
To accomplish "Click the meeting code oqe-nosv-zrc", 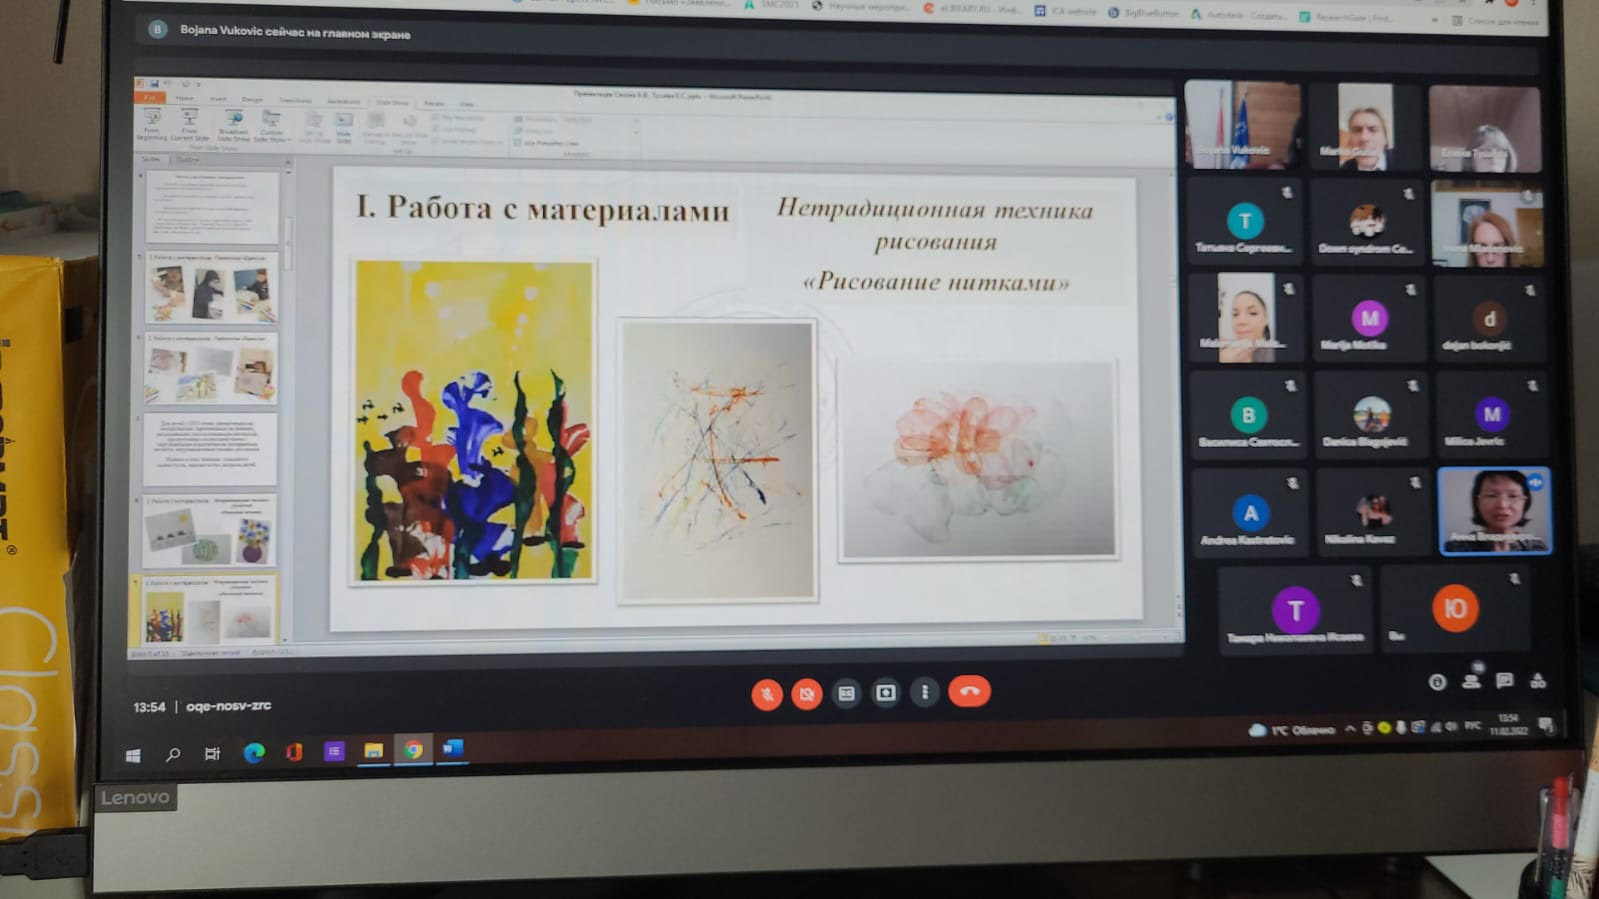I will click(228, 705).
